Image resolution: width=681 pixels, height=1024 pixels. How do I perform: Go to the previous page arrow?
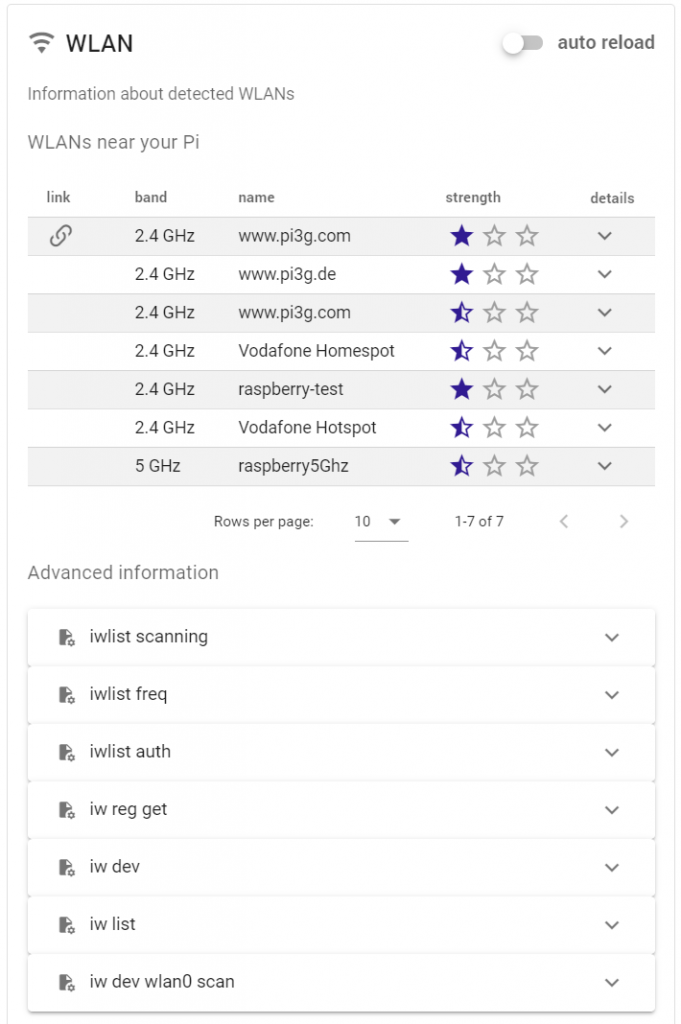click(564, 521)
